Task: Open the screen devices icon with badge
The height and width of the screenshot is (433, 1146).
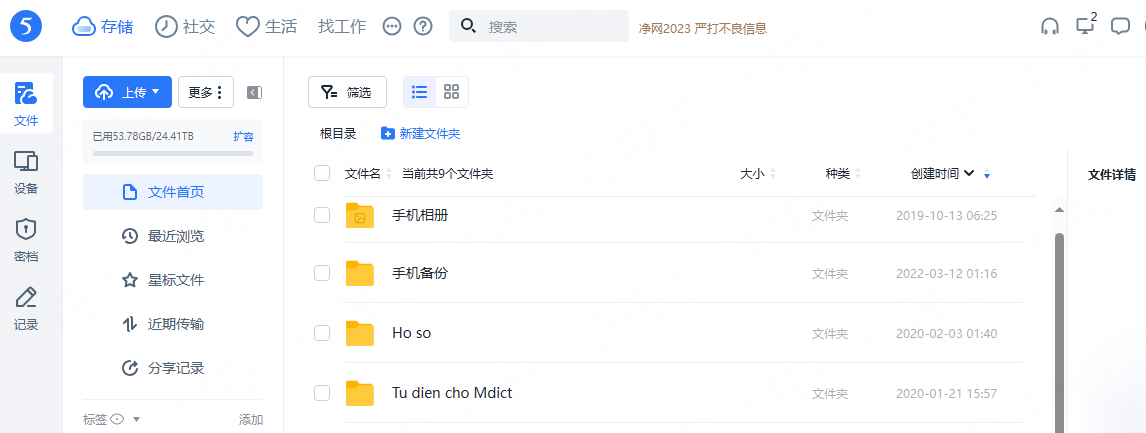Action: pos(1085,25)
